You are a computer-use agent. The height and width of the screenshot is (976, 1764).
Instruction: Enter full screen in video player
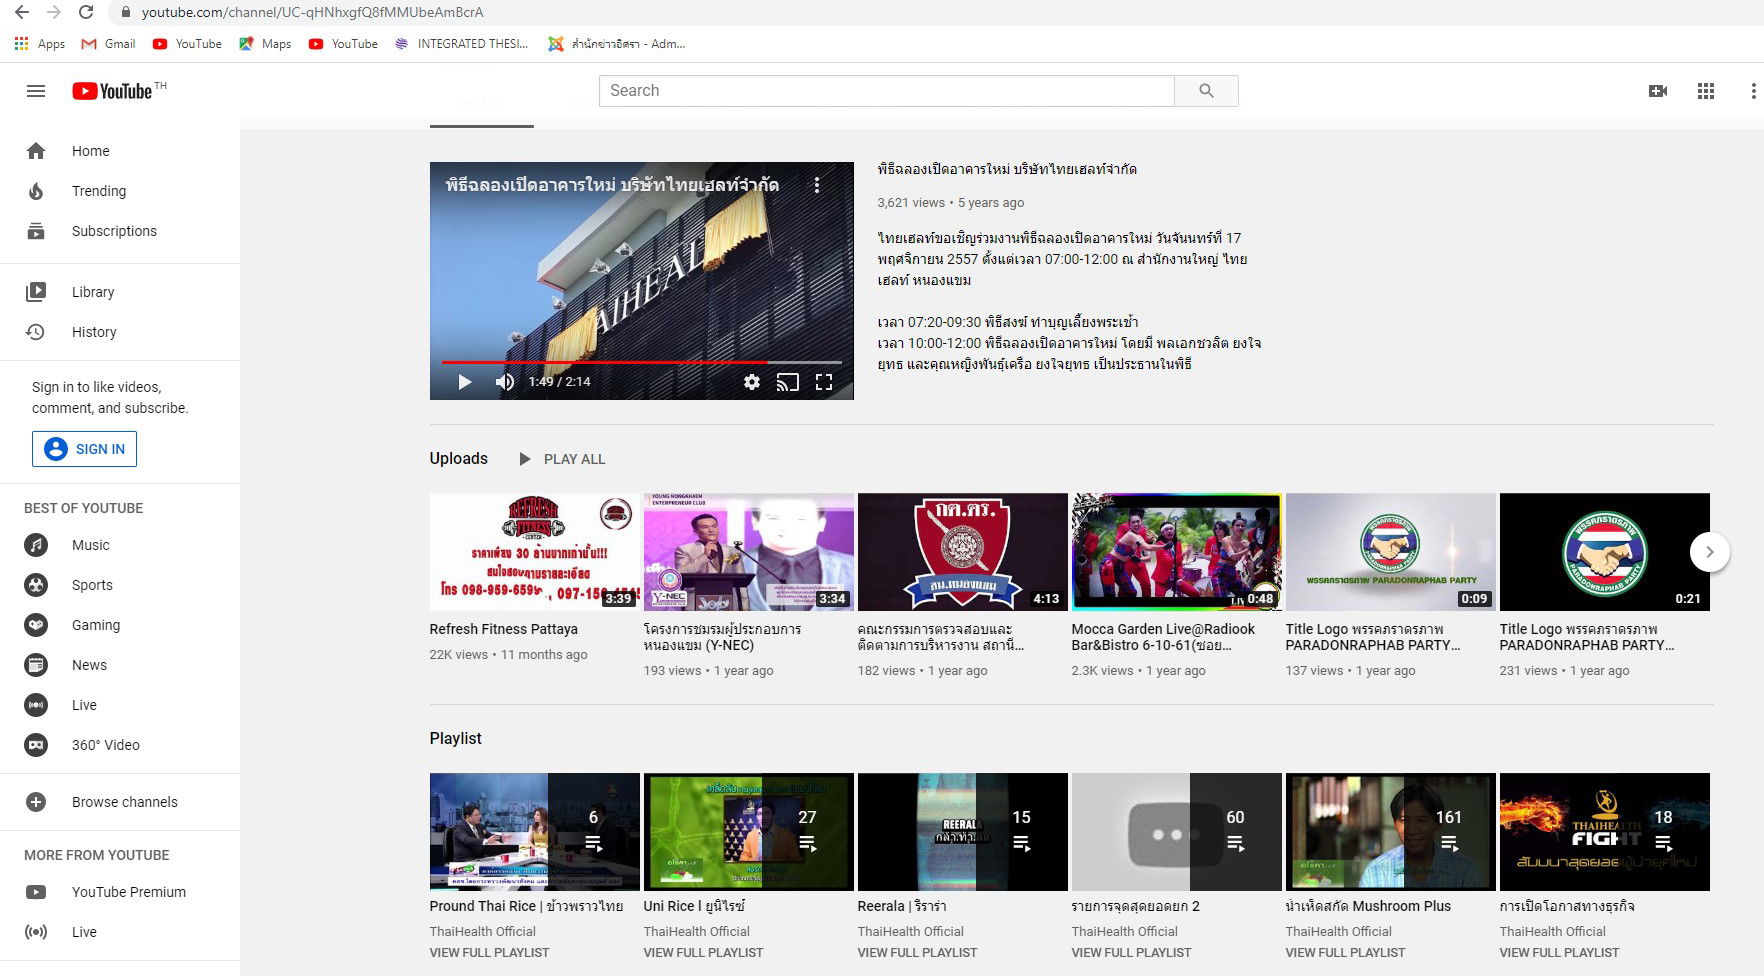coord(824,382)
